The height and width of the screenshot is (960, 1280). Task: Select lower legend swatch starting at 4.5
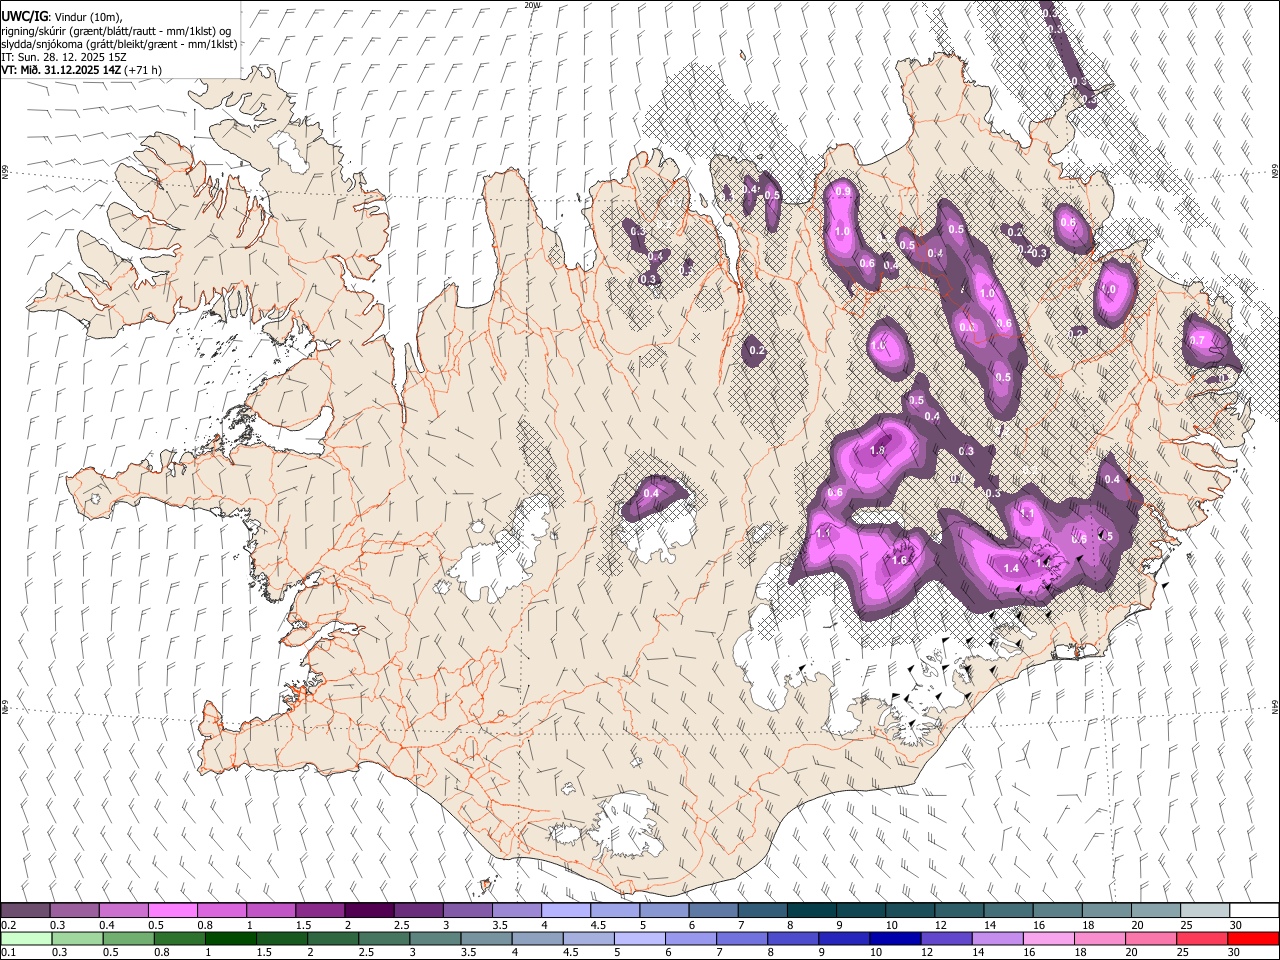pyautogui.click(x=588, y=939)
